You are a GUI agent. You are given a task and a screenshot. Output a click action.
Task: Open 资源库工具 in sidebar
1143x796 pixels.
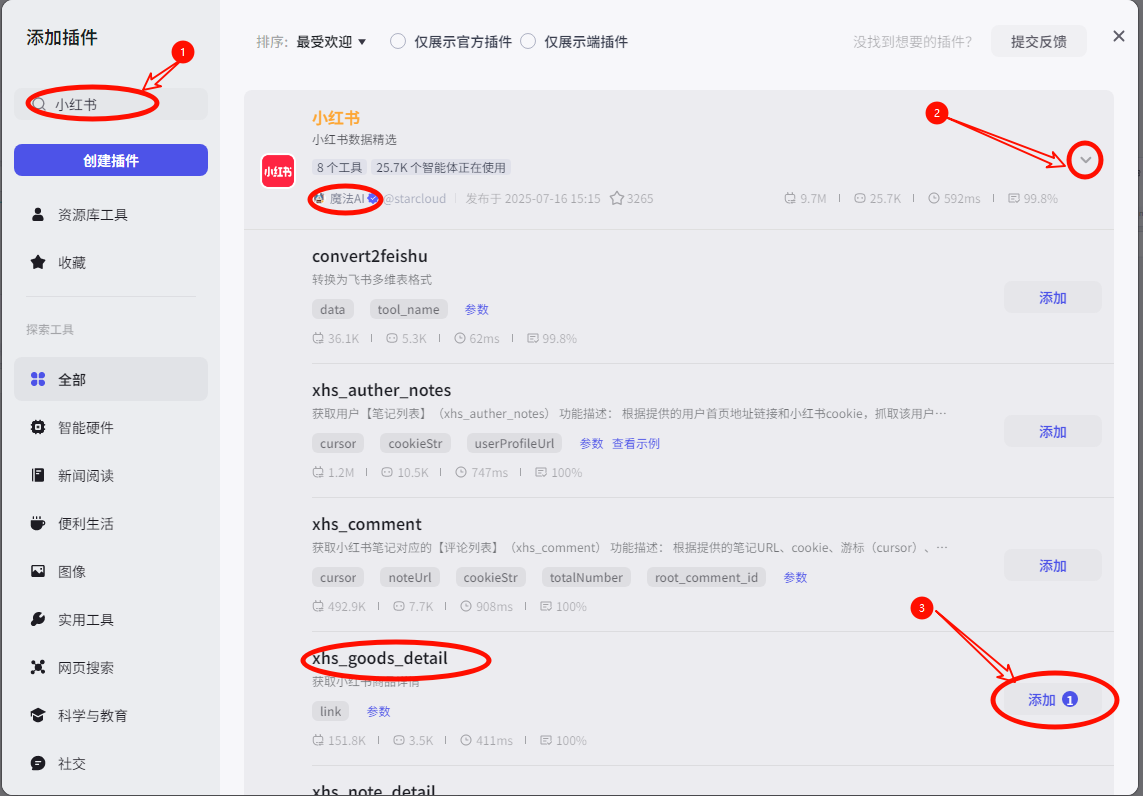point(92,215)
